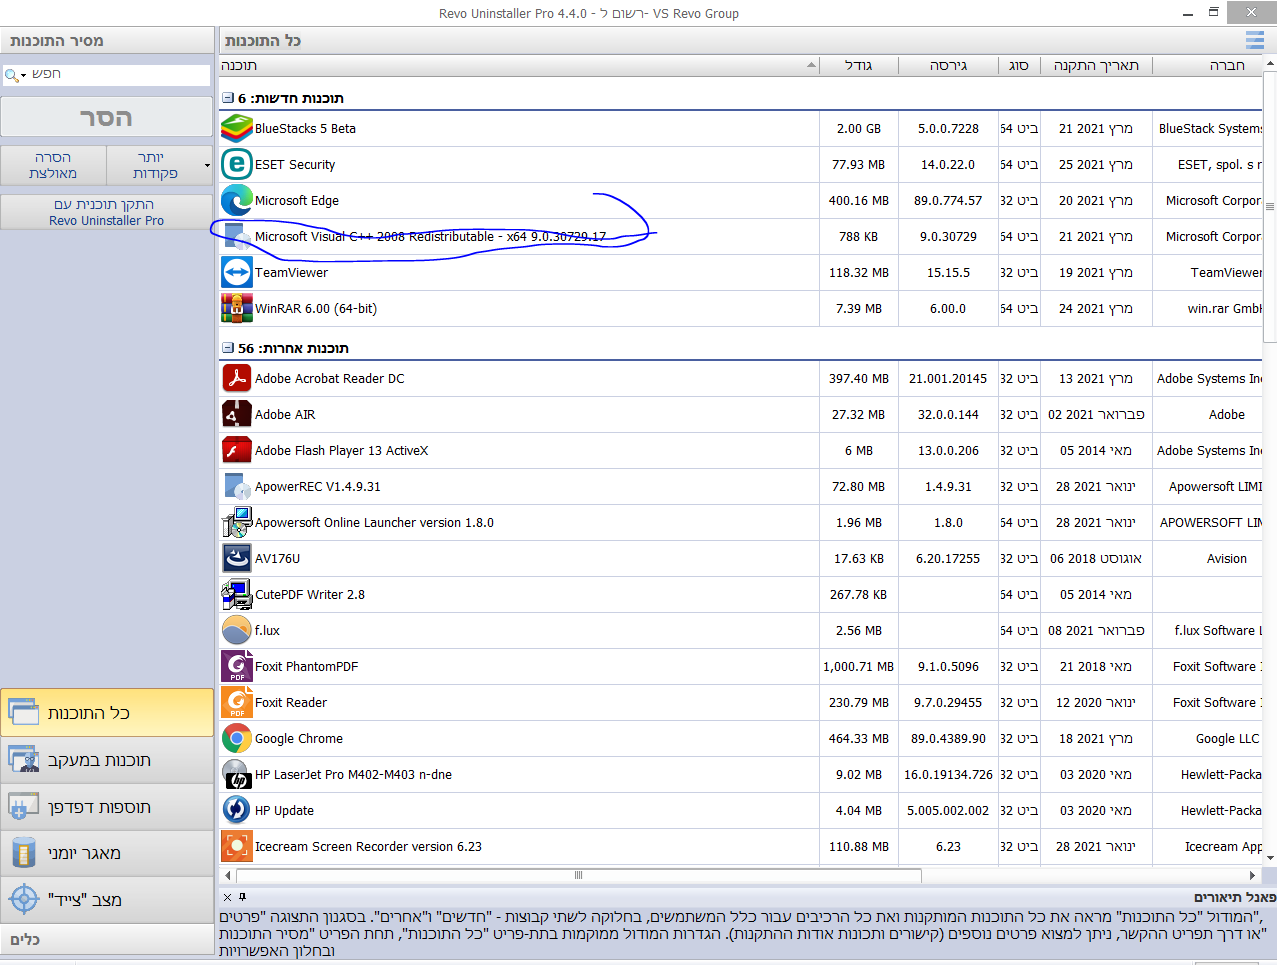Viewport: 1277px width, 965px height.
Task: Select the WinRAR 6.00 icon
Action: pos(237,308)
